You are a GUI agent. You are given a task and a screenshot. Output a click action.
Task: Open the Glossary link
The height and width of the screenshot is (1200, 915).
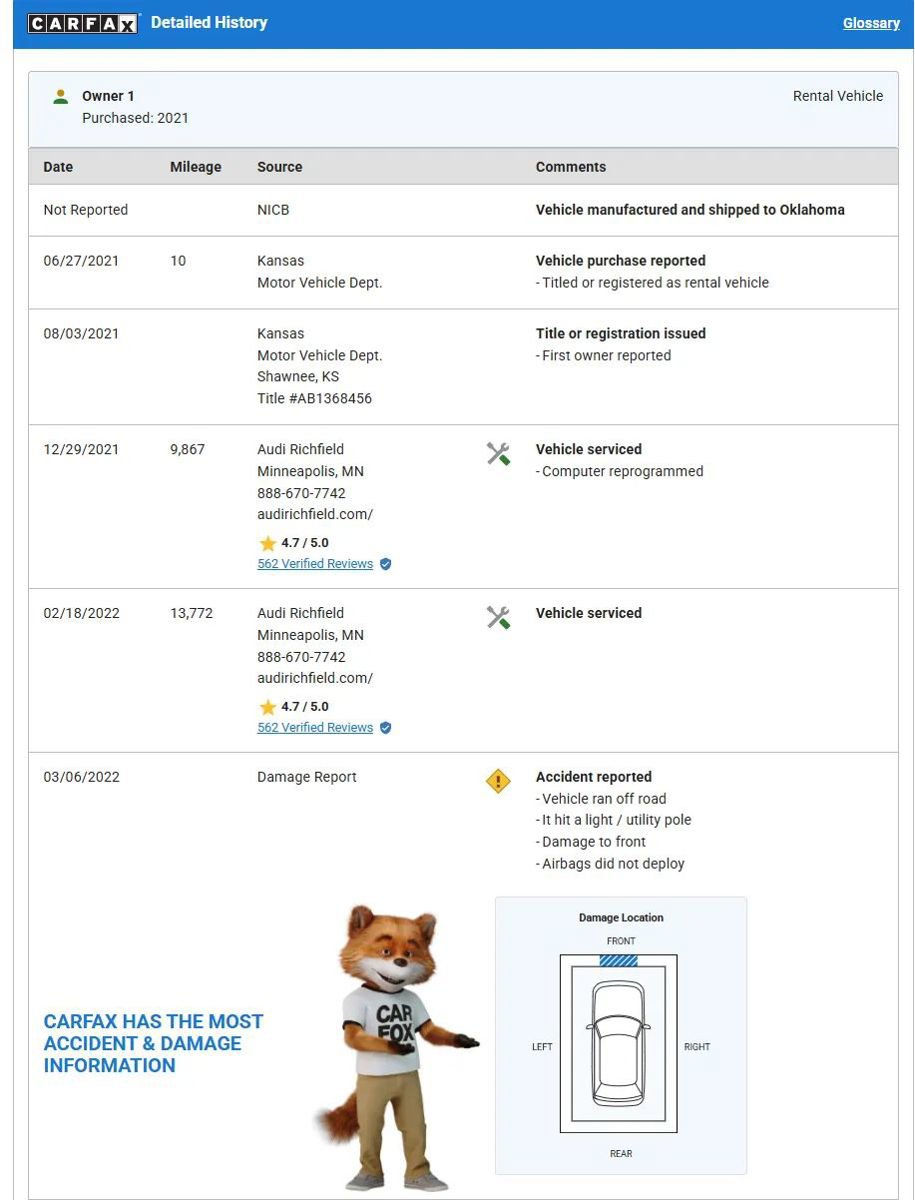(871, 23)
